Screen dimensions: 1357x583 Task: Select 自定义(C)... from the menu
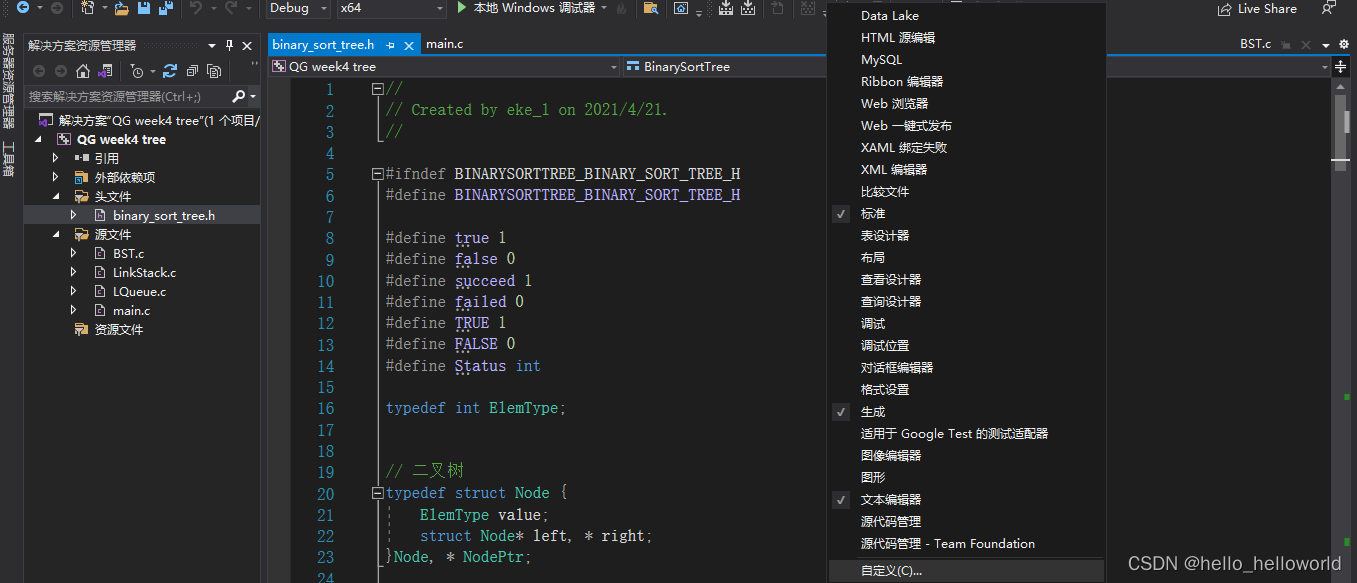click(889, 570)
